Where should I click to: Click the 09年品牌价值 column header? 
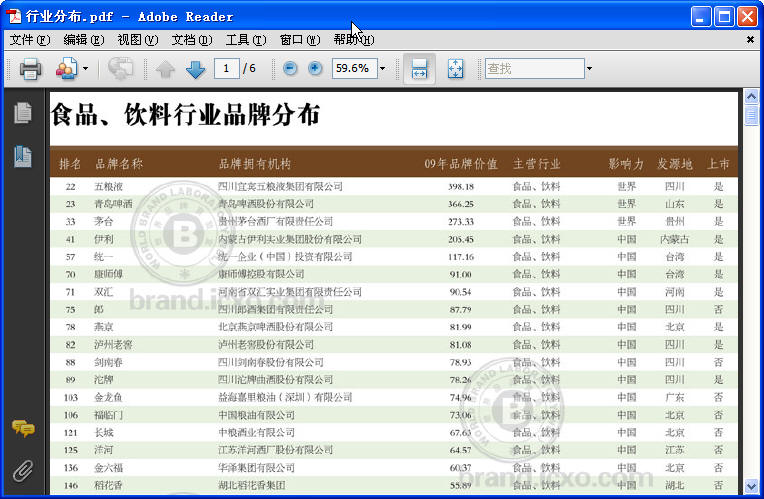[x=461, y=164]
